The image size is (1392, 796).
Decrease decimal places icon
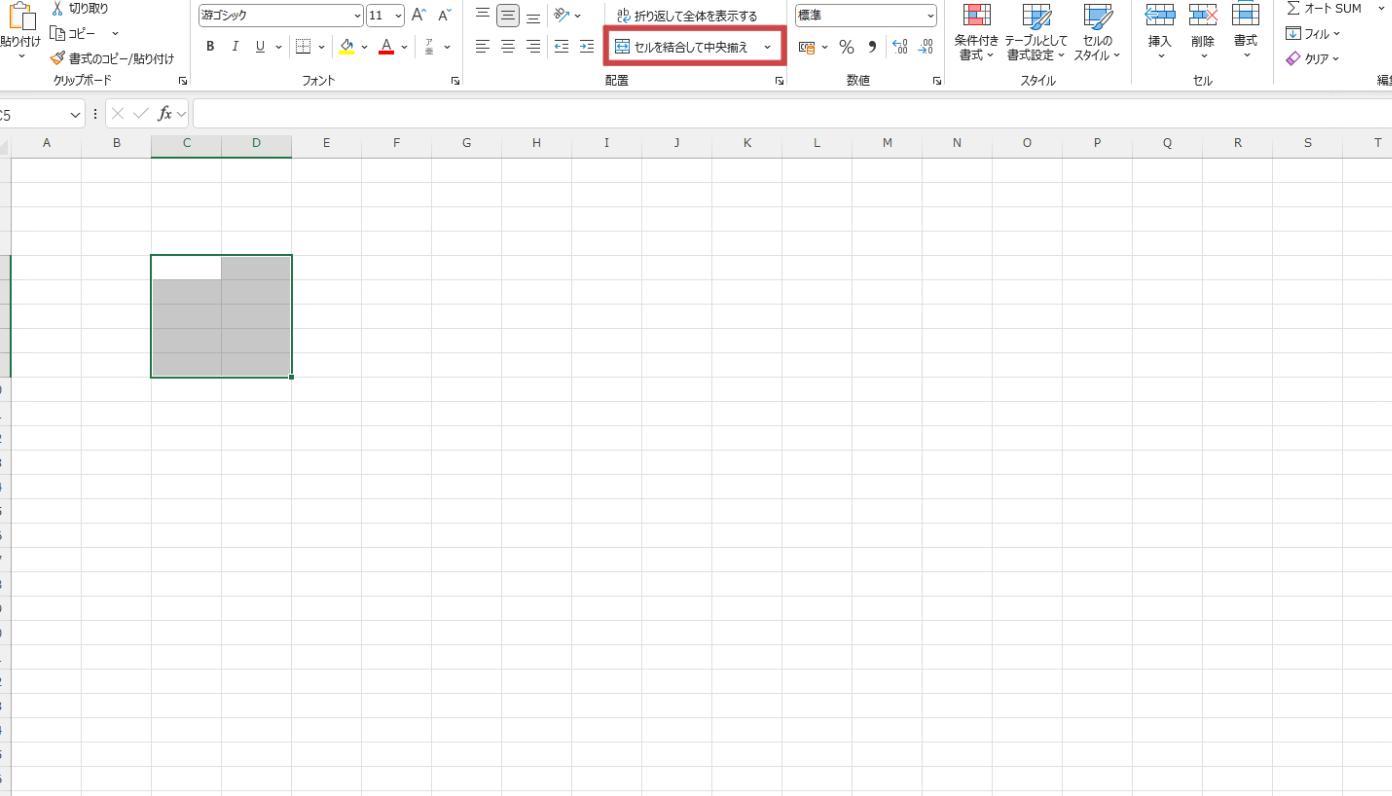[x=925, y=47]
